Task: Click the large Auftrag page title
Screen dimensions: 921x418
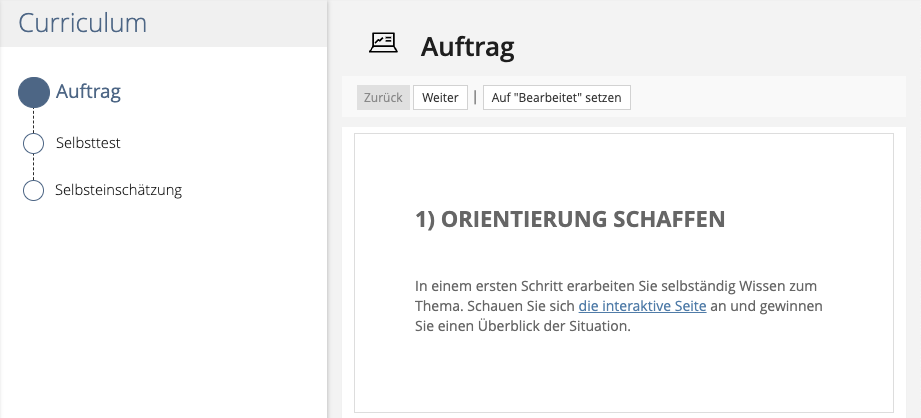Action: (x=467, y=46)
